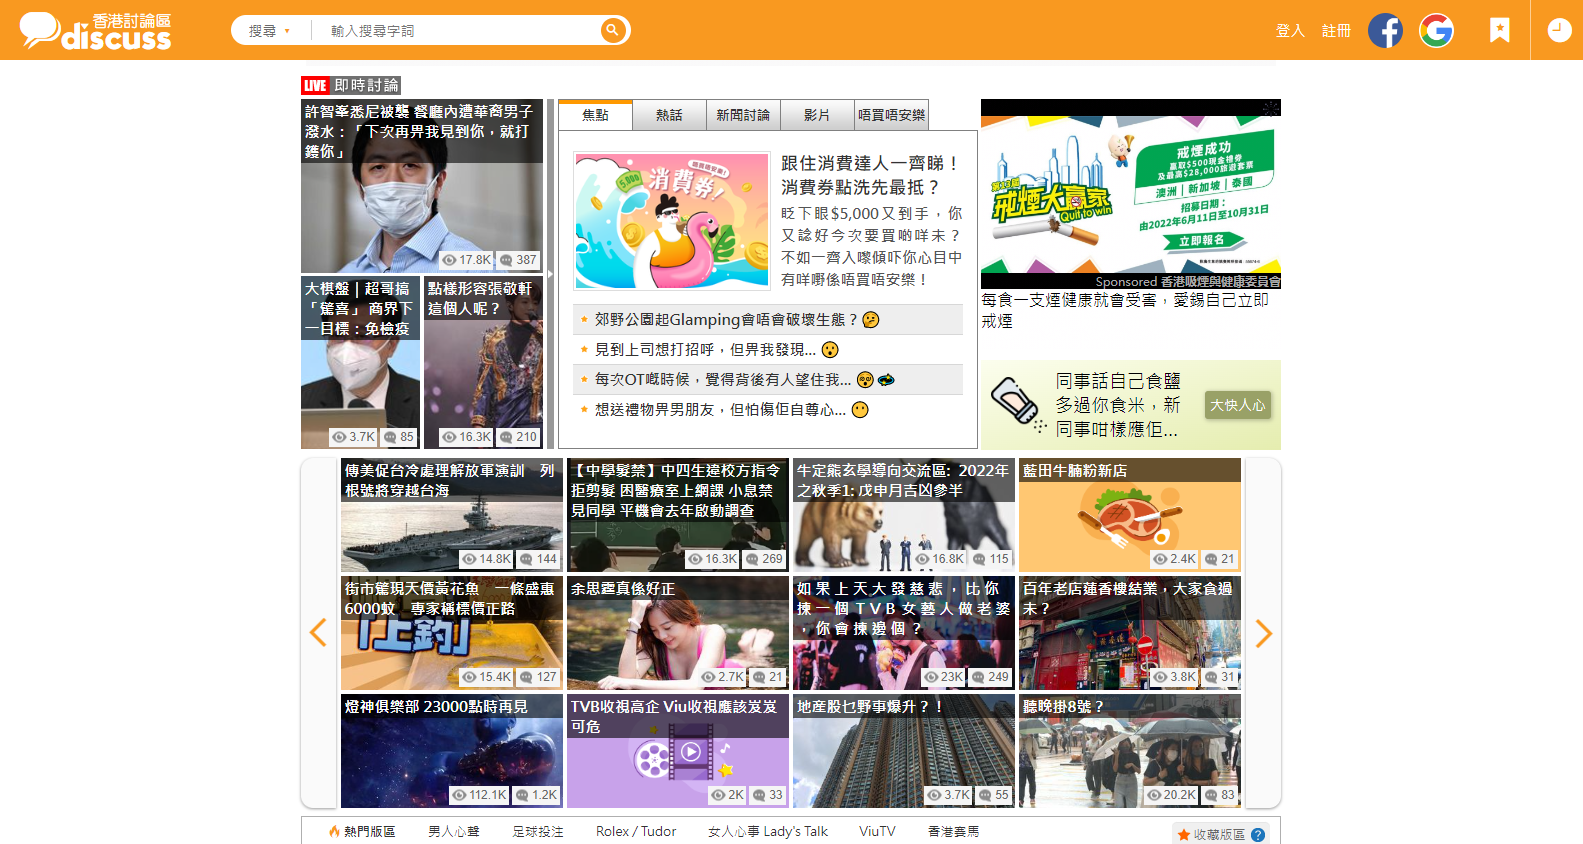Click the 熱門版區 flame menu item
Image resolution: width=1583 pixels, height=844 pixels.
point(362,832)
